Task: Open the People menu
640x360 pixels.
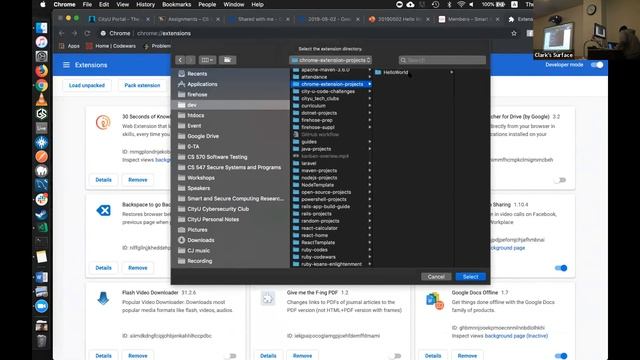Action: click(x=207, y=4)
